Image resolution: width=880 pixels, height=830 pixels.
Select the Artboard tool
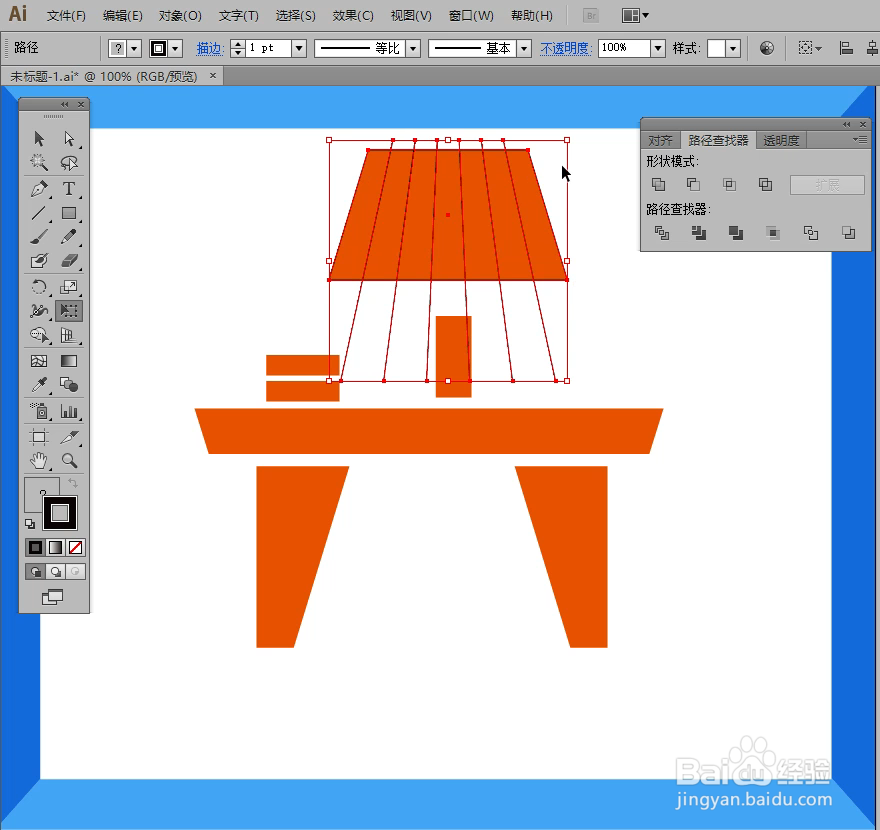pos(39,437)
